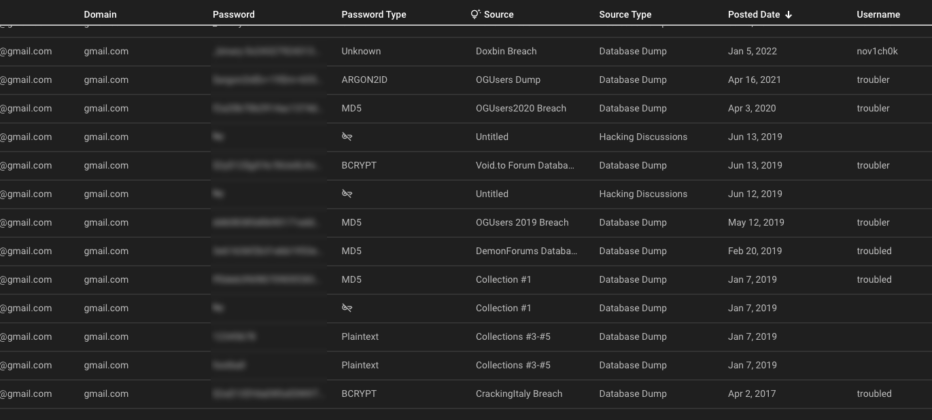932x420 pixels.
Task: Select troubler username in OGUsers Dump row
Action: pos(873,80)
